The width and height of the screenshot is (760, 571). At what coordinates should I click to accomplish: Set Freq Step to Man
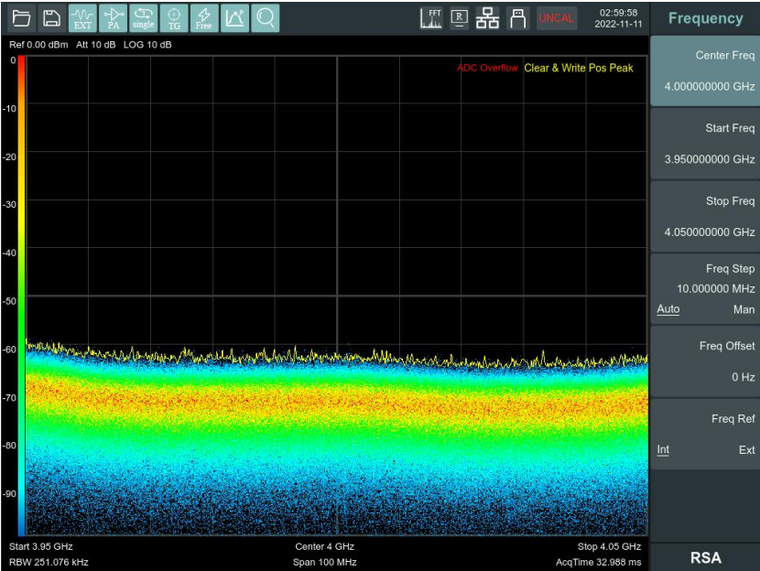tap(744, 309)
